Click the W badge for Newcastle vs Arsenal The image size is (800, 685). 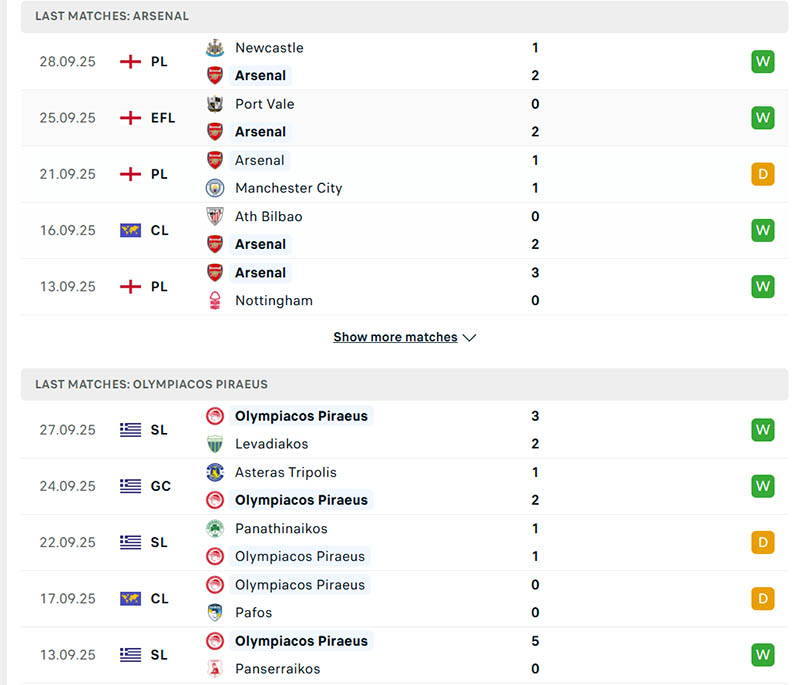pos(763,62)
